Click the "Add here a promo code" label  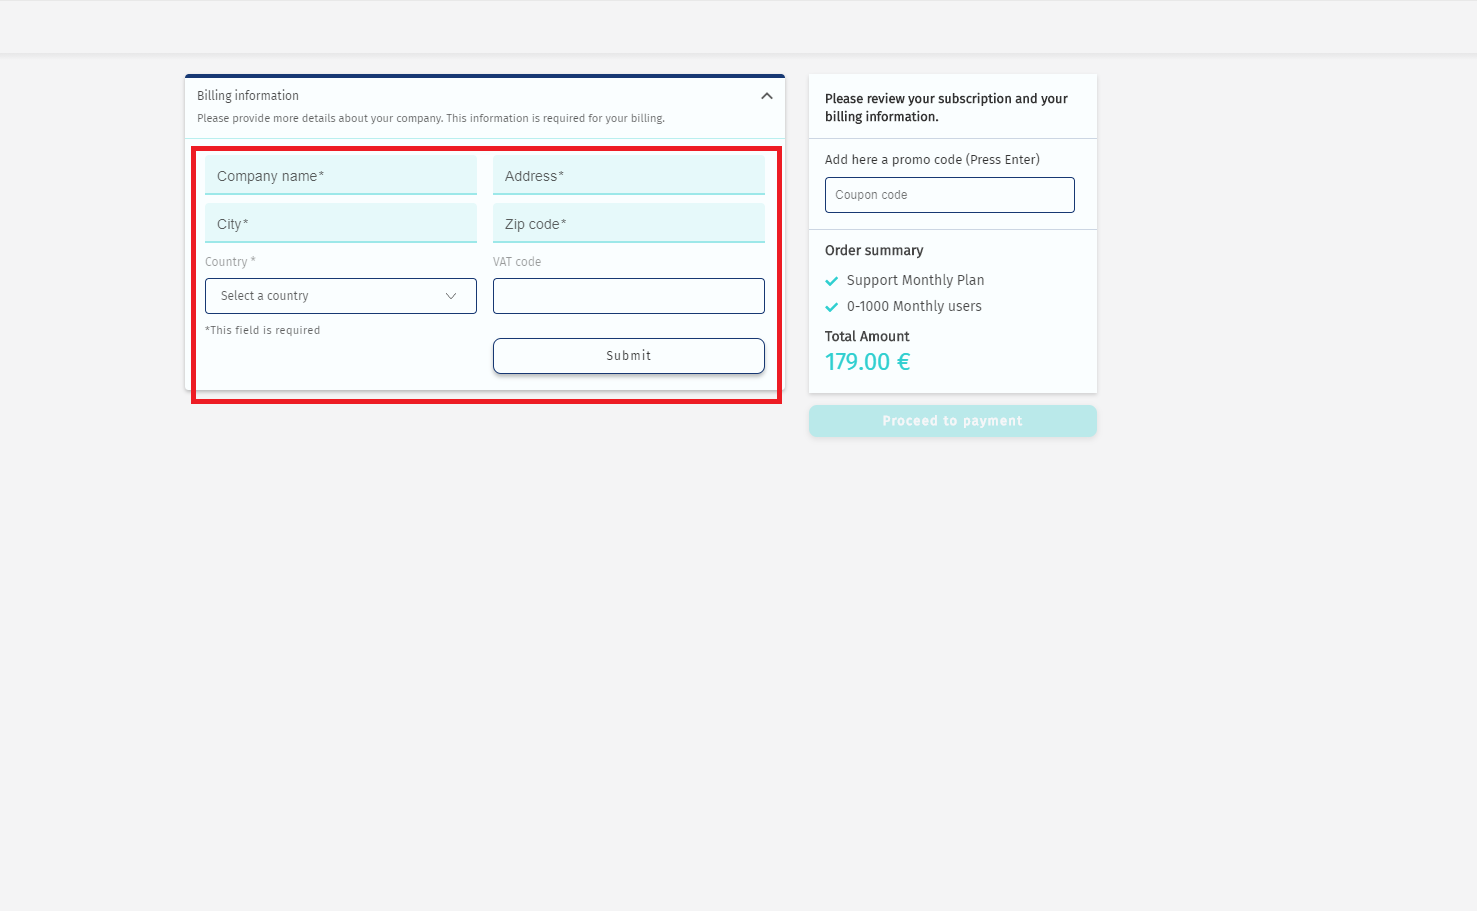click(x=931, y=160)
